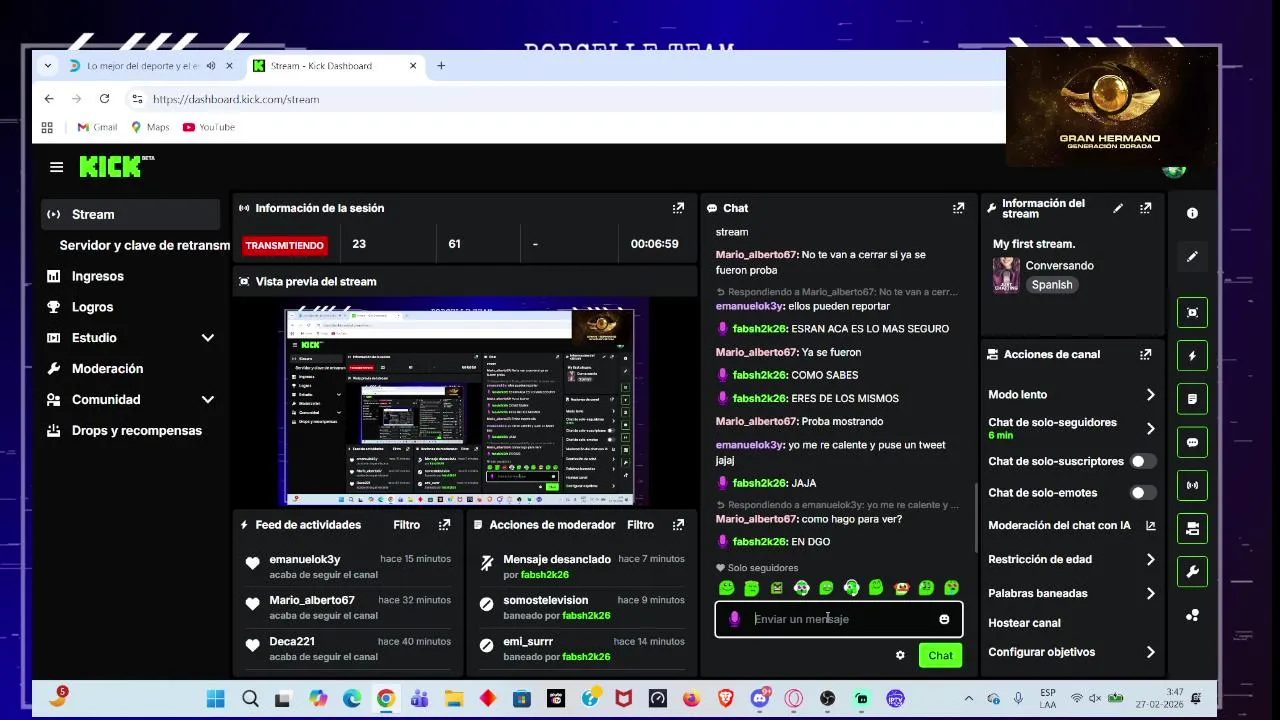The width and height of the screenshot is (1280, 720).
Task: Pop out the Información de la sesión panel
Action: click(678, 208)
